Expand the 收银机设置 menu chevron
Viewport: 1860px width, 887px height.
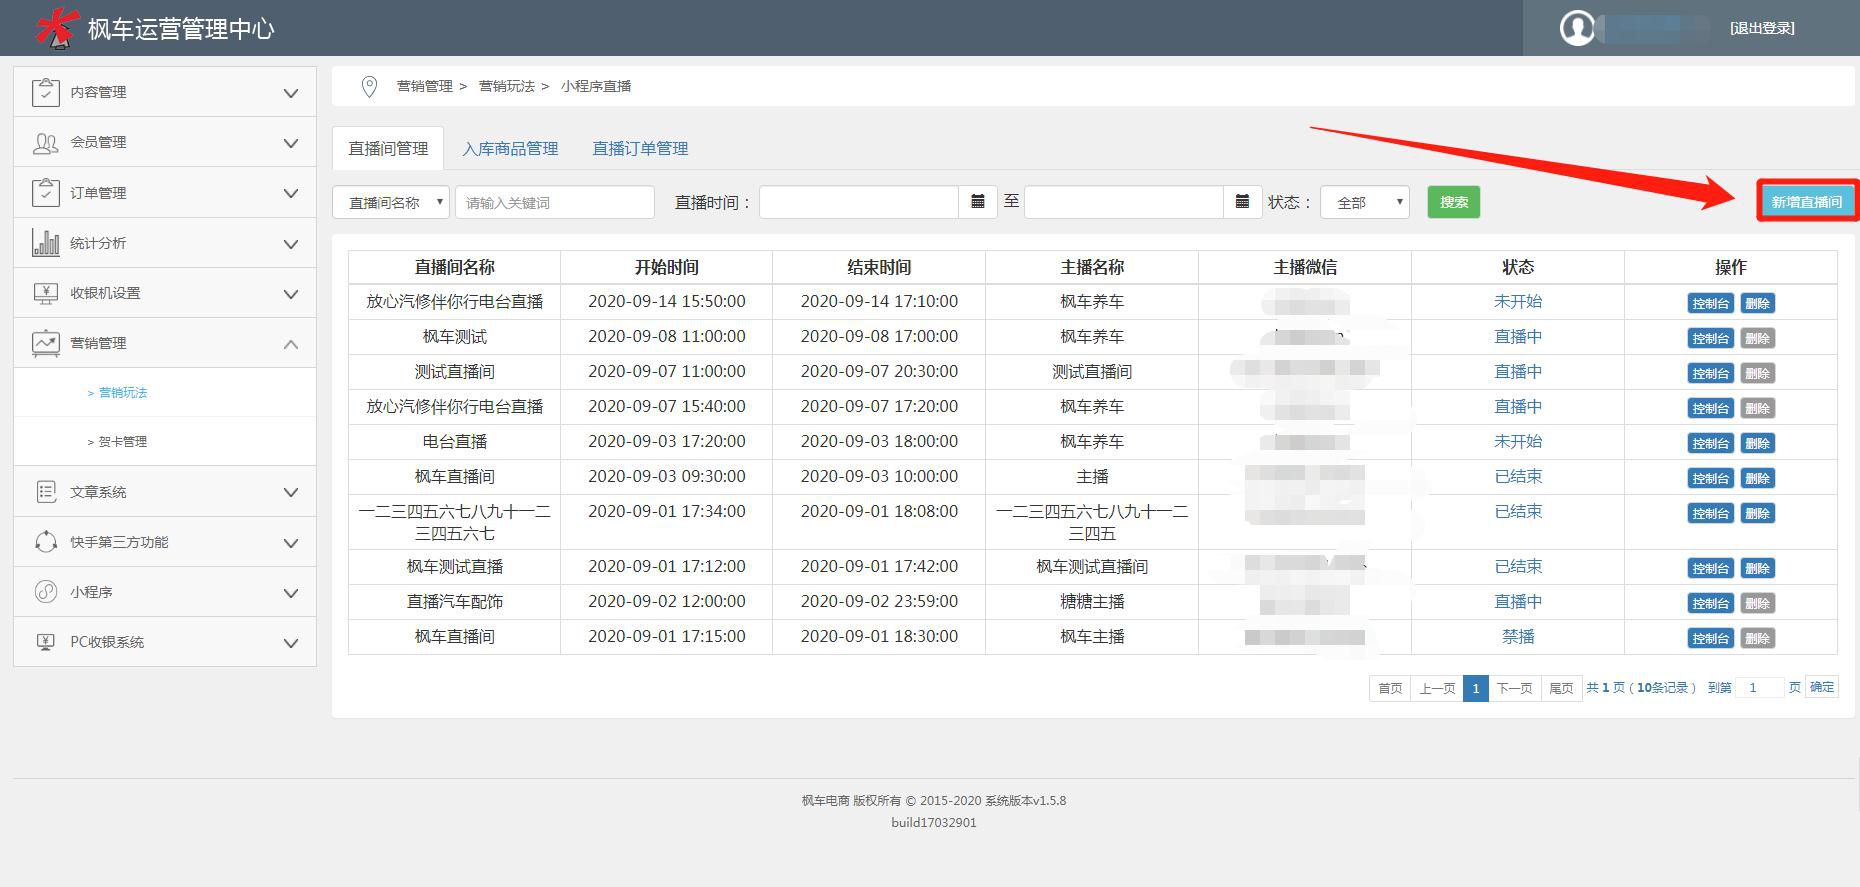click(291, 294)
